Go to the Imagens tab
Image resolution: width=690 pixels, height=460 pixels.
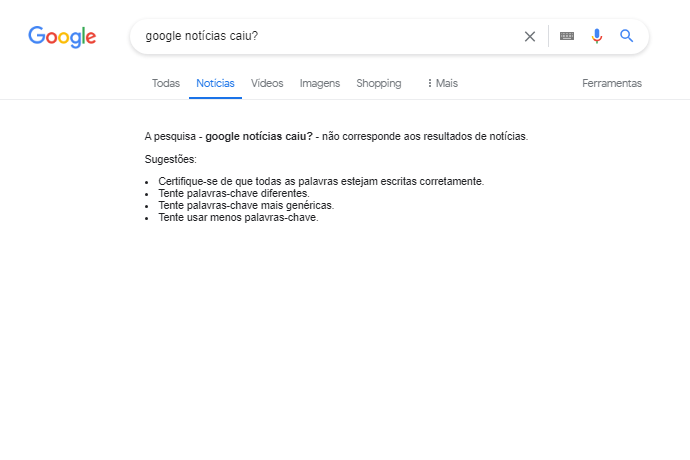[x=320, y=84]
